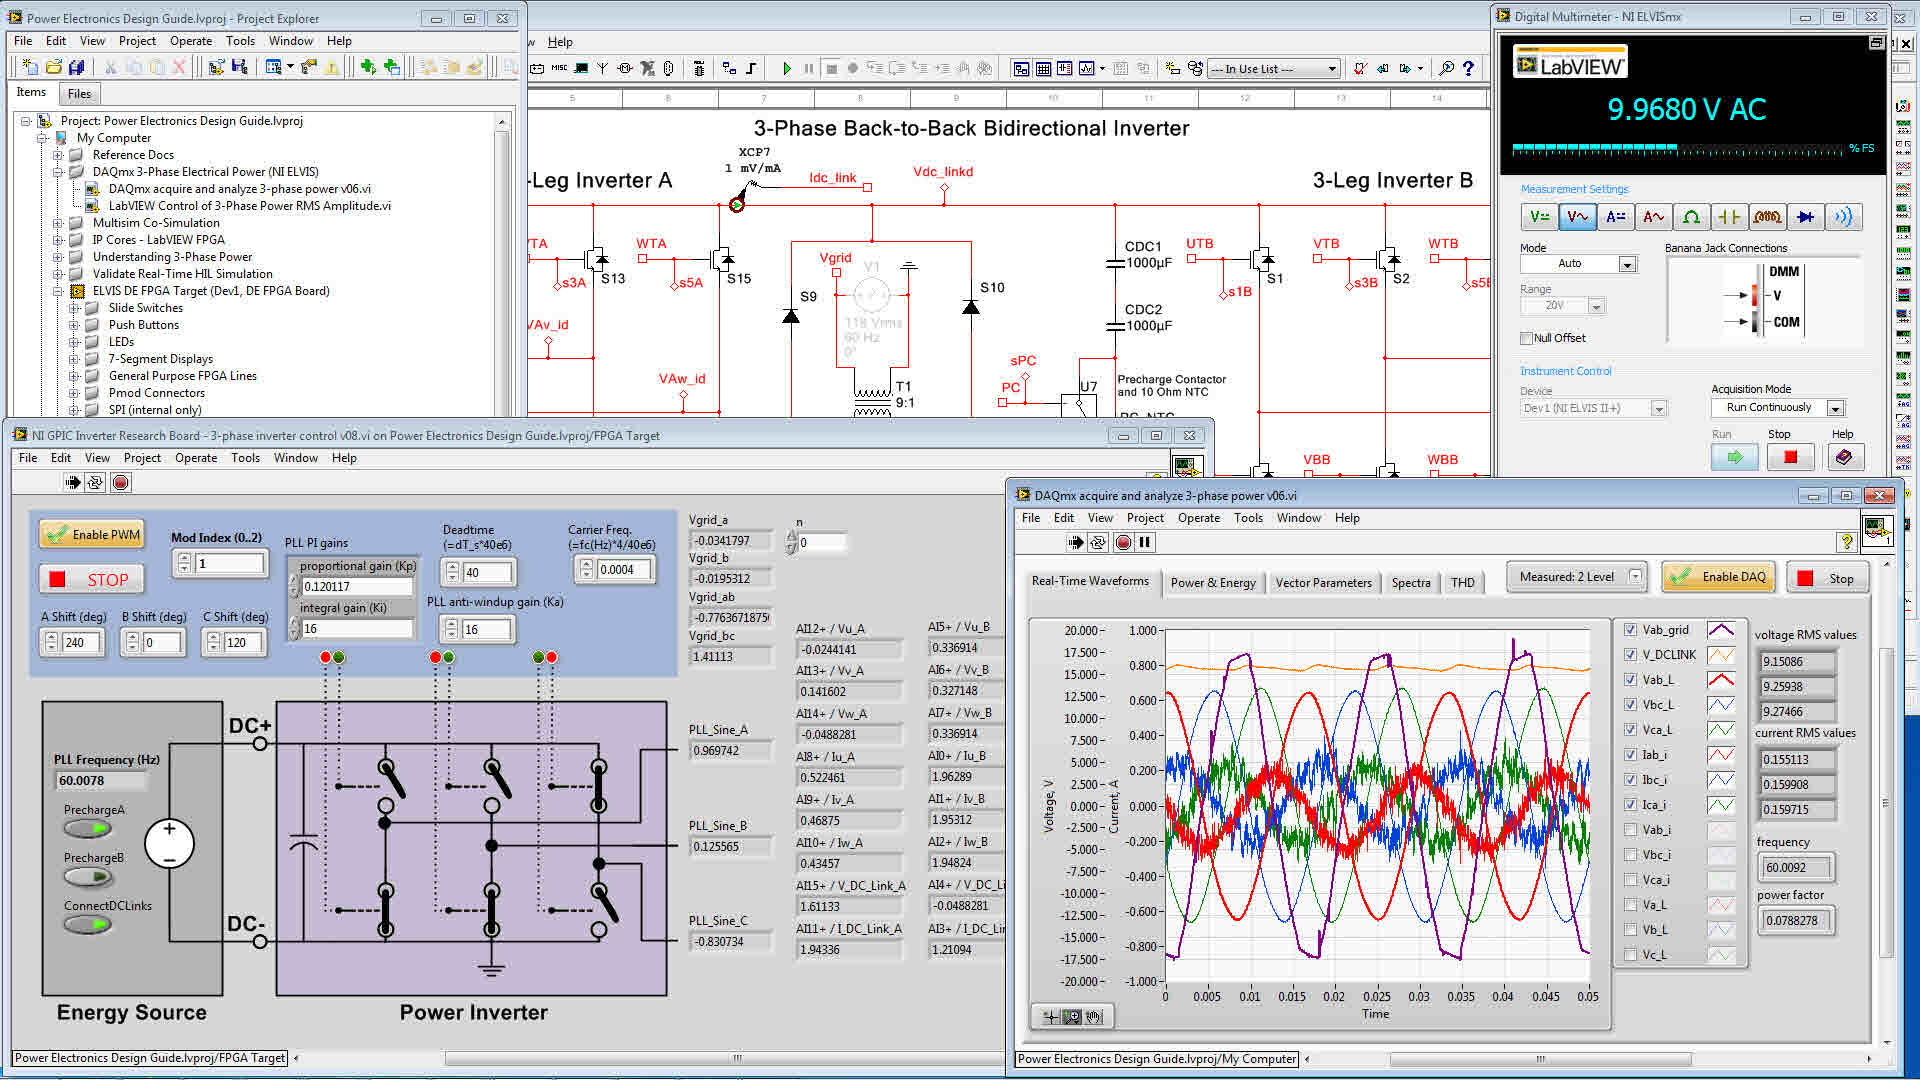Click Multisim help question mark icon

[x=1468, y=69]
